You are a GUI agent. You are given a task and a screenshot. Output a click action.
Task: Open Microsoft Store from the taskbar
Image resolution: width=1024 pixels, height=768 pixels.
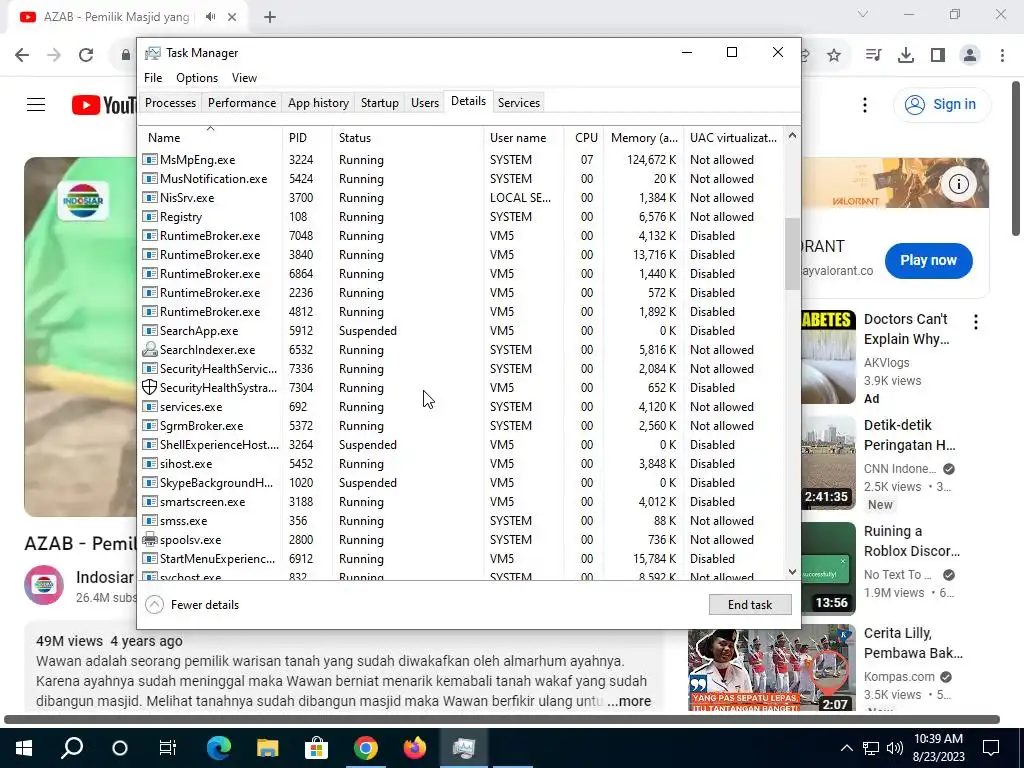click(x=316, y=748)
